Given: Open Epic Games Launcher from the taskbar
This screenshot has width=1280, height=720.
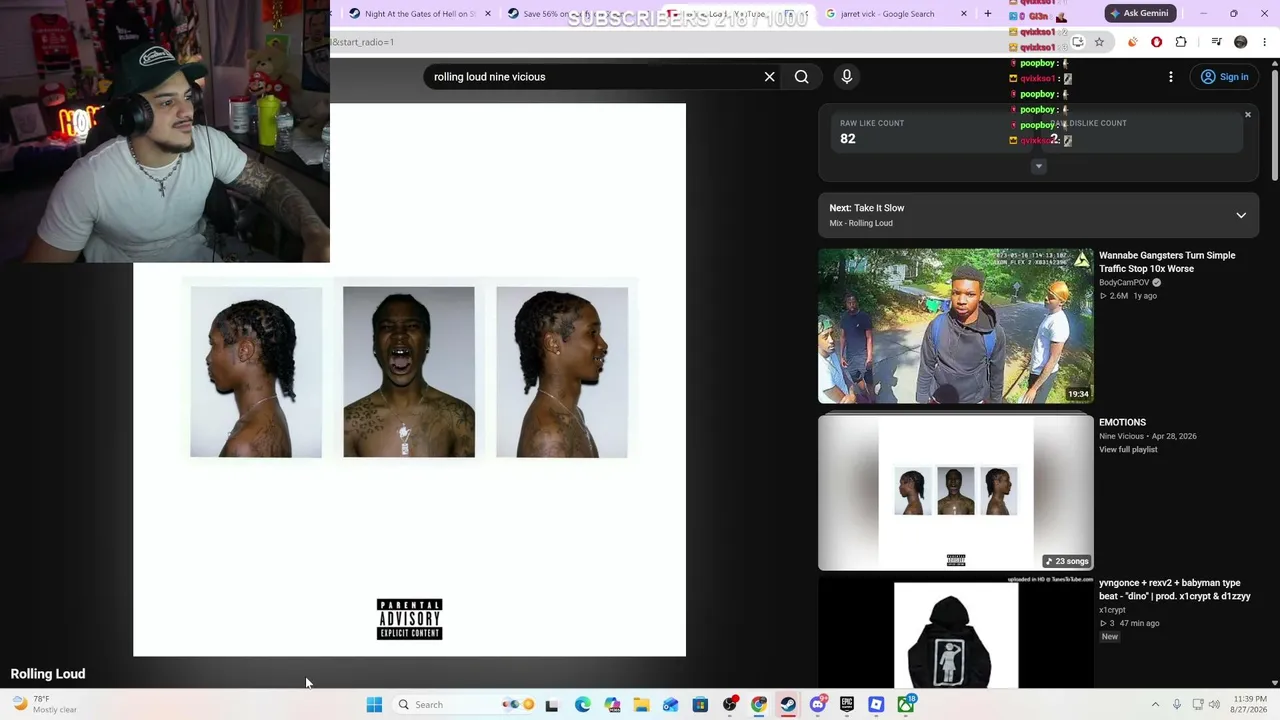Looking at the screenshot, I should click(x=847, y=705).
